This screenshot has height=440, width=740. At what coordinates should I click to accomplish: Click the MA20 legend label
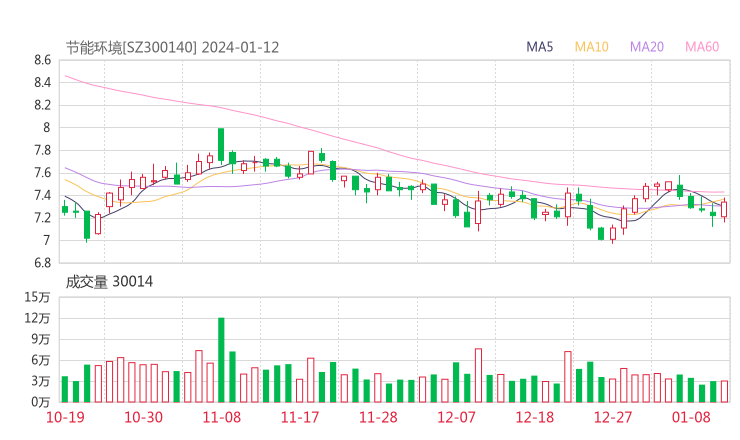pyautogui.click(x=647, y=47)
